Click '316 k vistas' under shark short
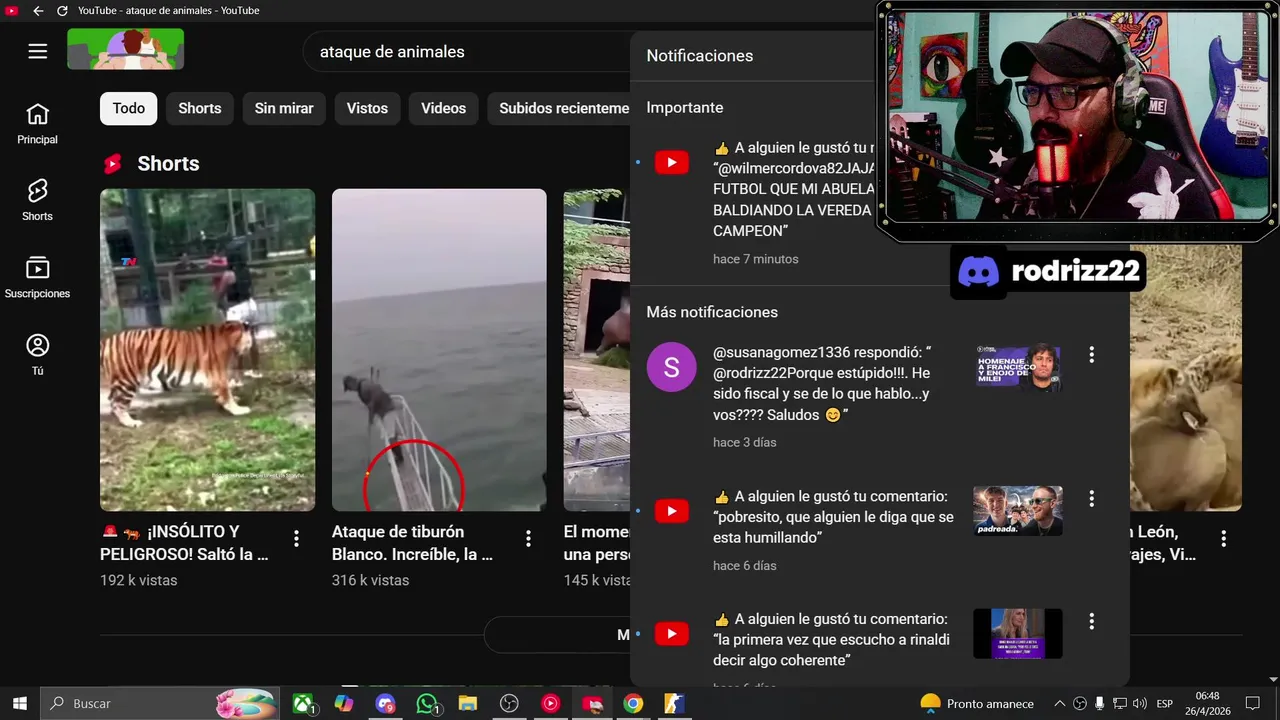Viewport: 1280px width, 720px height. pyautogui.click(x=370, y=580)
